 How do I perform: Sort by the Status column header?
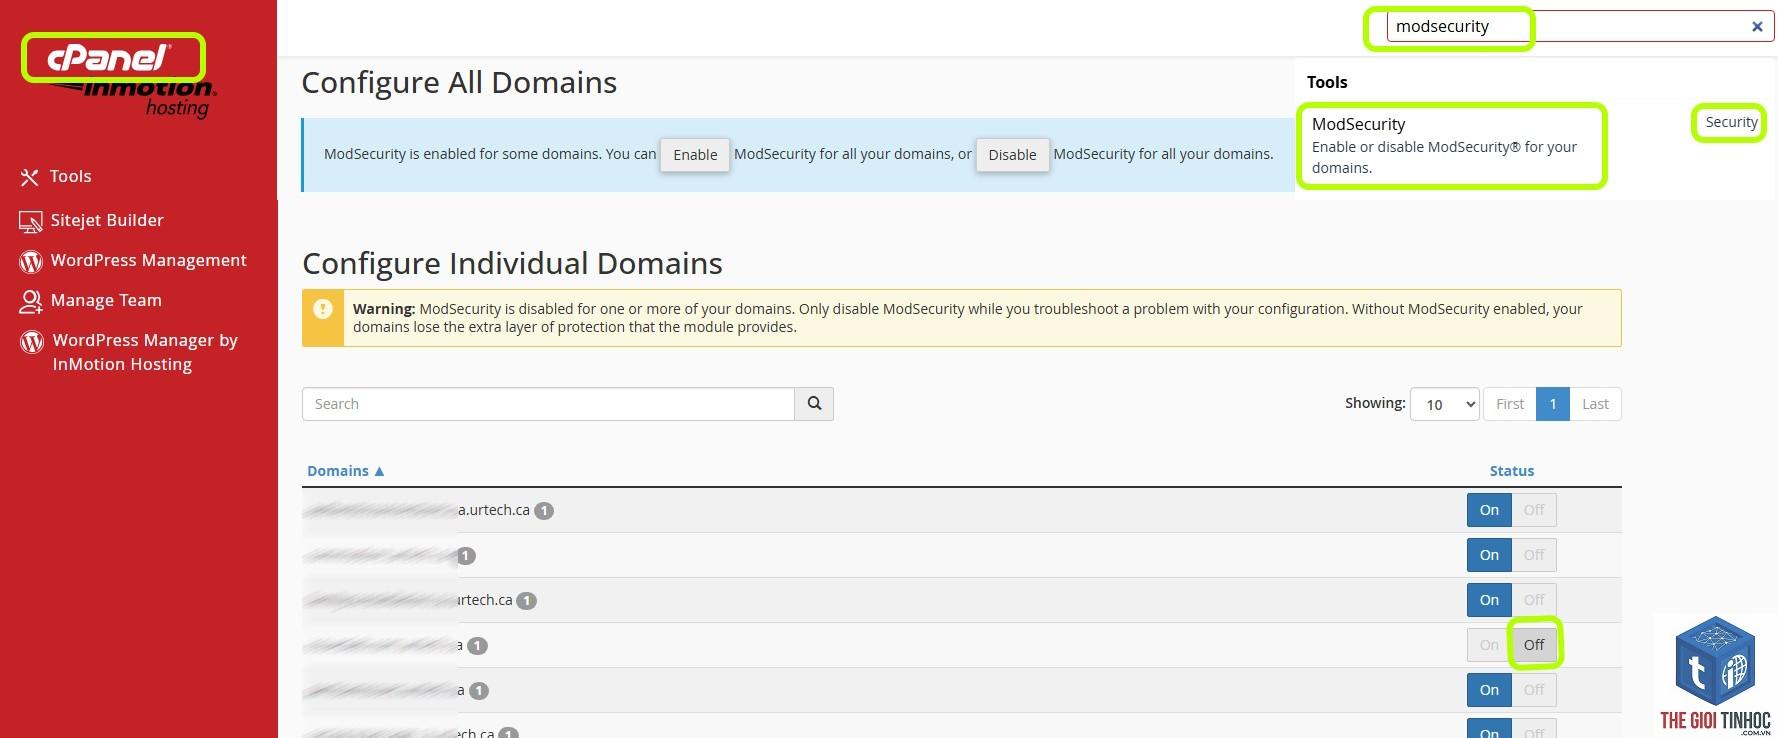coord(1511,471)
